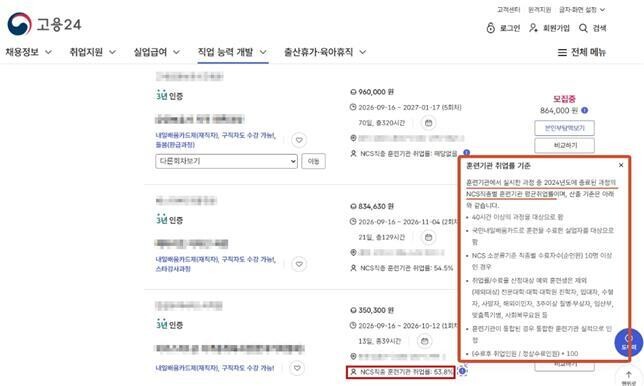The width and height of the screenshot is (644, 386).
Task: Expand the 실업급여 menu
Action: 156,52
